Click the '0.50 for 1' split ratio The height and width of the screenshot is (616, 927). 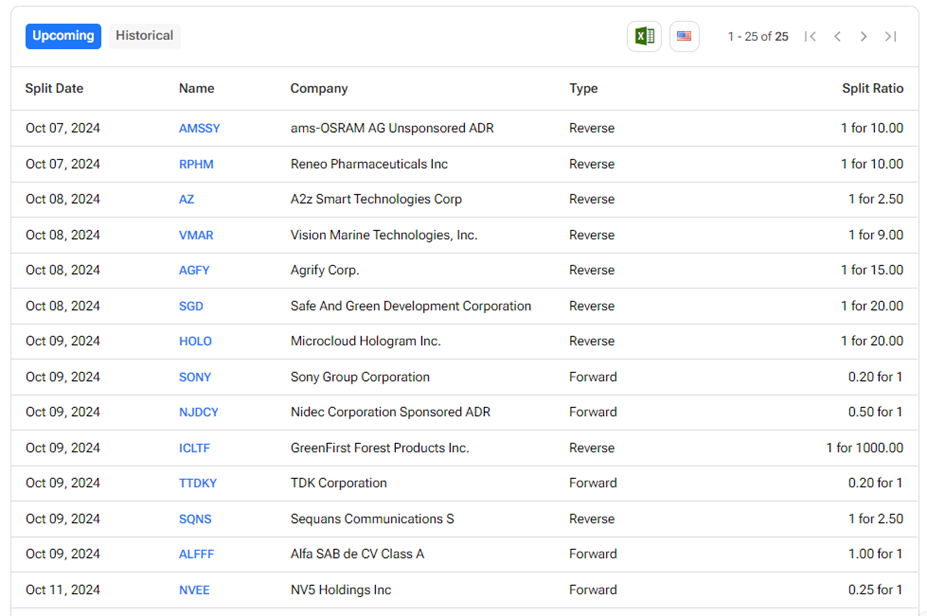[x=876, y=412]
